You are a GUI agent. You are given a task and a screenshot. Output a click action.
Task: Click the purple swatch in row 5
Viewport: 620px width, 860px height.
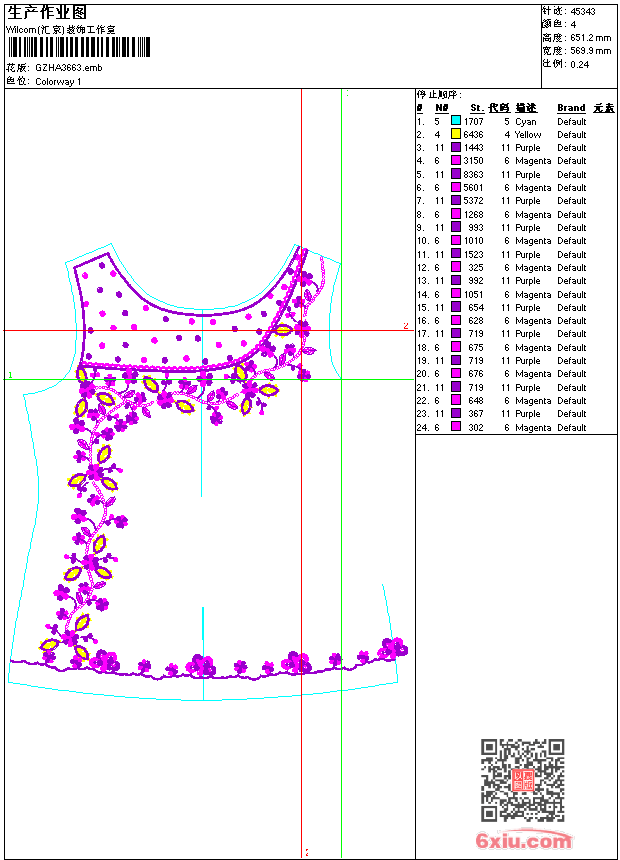pos(456,174)
